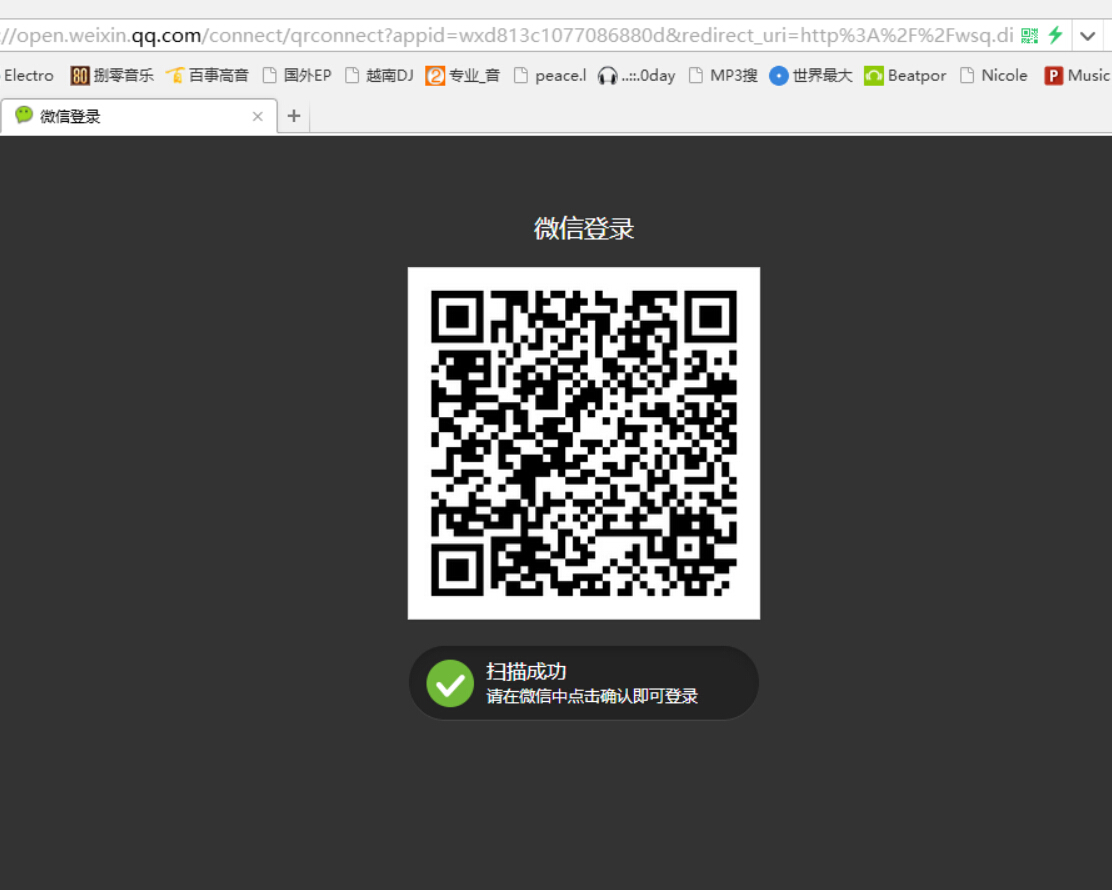Click the page icon beside peace.l
The height and width of the screenshot is (890, 1112).
click(521, 75)
